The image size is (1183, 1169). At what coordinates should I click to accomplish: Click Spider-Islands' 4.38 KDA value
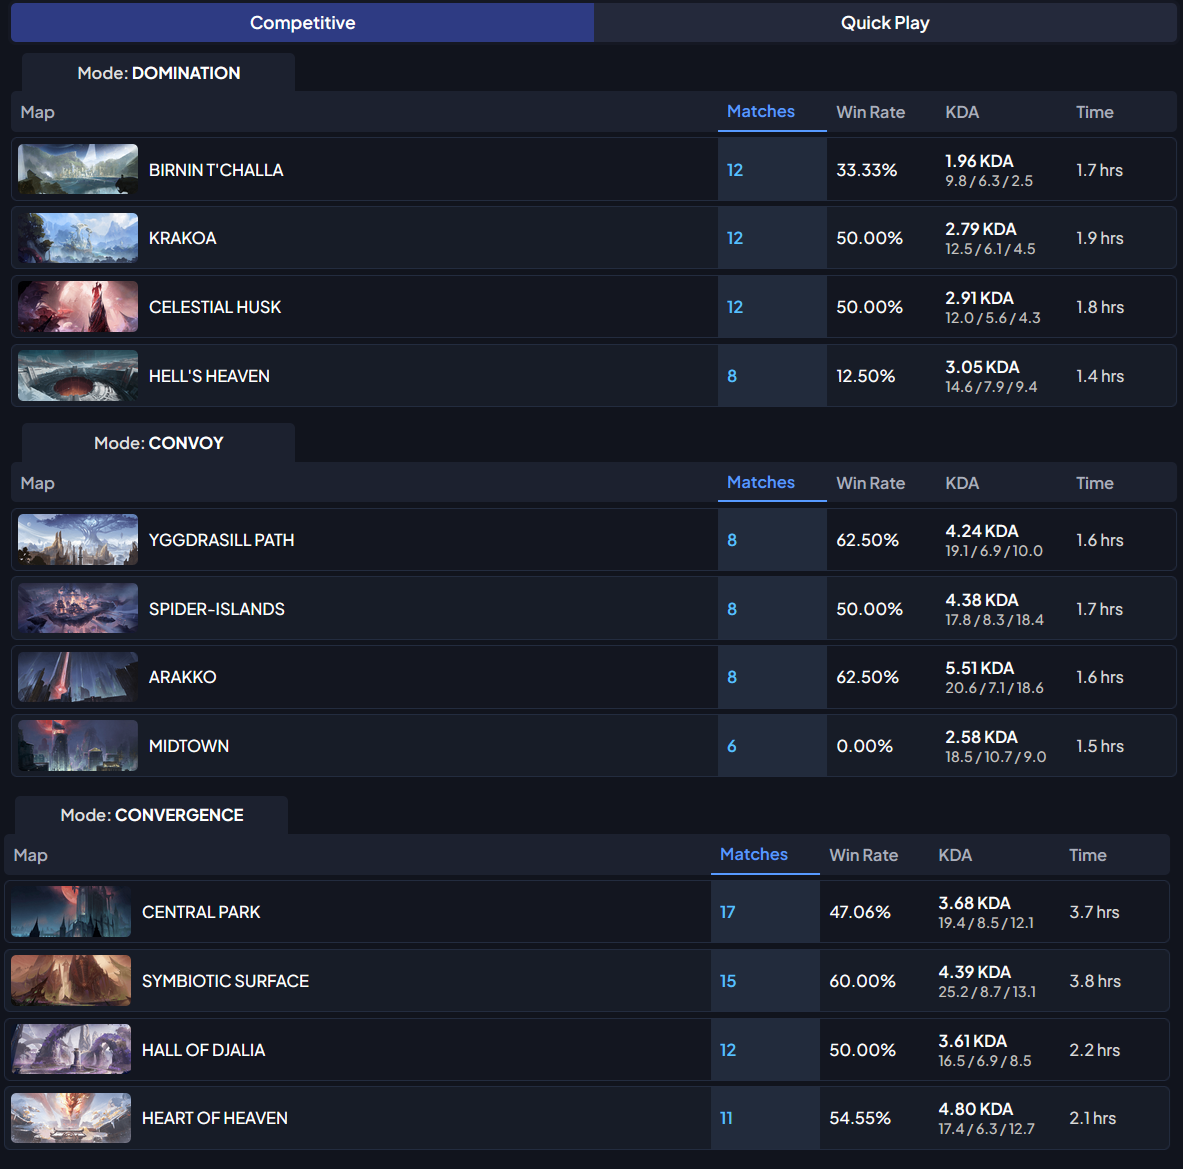(x=982, y=600)
